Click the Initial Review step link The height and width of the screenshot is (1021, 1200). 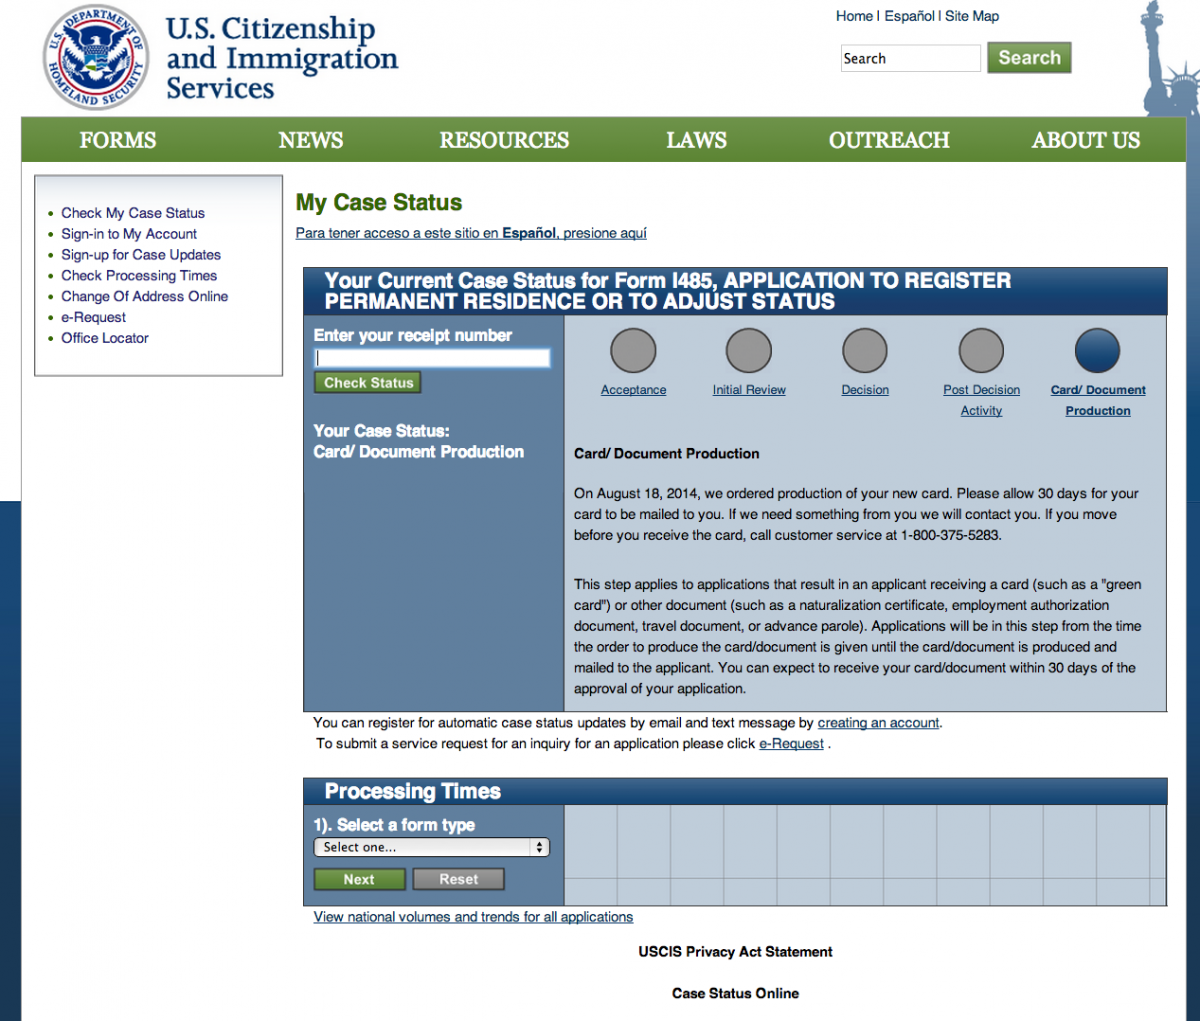coord(749,390)
